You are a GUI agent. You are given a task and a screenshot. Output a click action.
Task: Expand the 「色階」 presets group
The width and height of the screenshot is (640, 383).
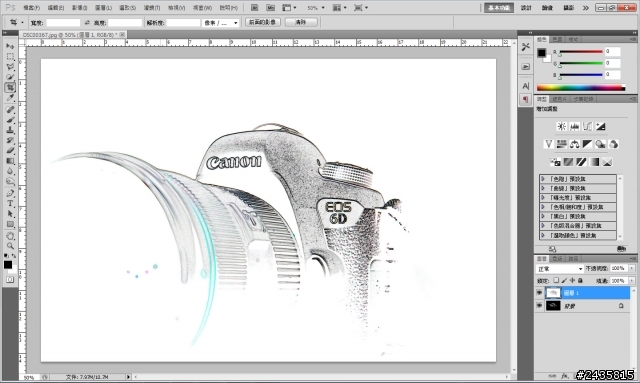click(543, 179)
